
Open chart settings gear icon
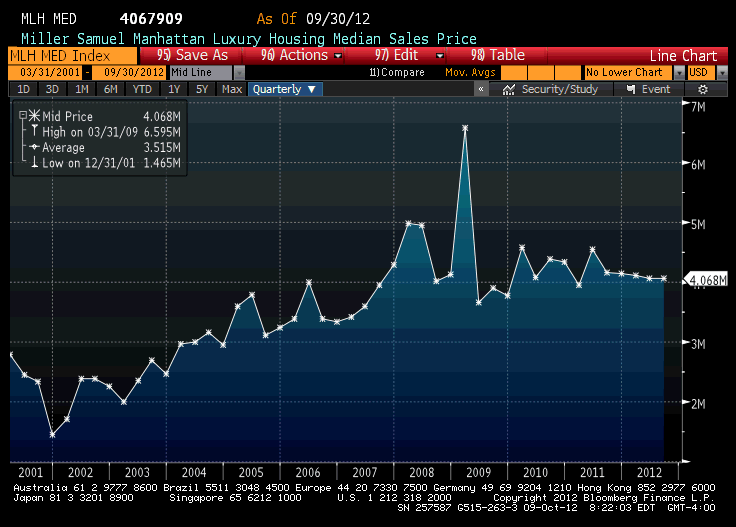[x=703, y=89]
